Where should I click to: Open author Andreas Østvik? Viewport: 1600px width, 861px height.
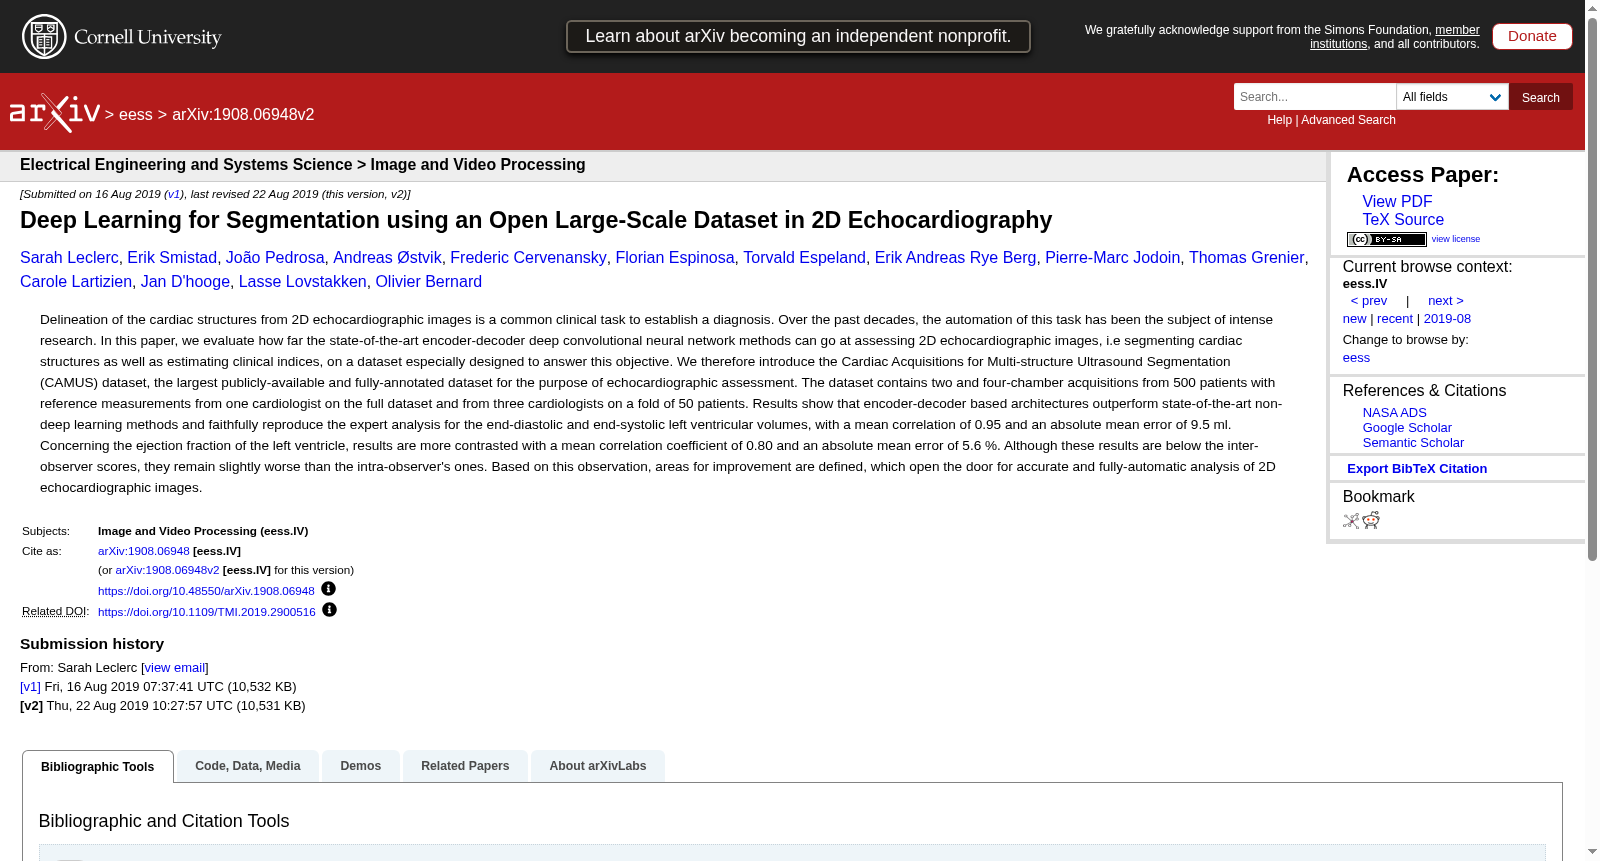[x=387, y=258]
